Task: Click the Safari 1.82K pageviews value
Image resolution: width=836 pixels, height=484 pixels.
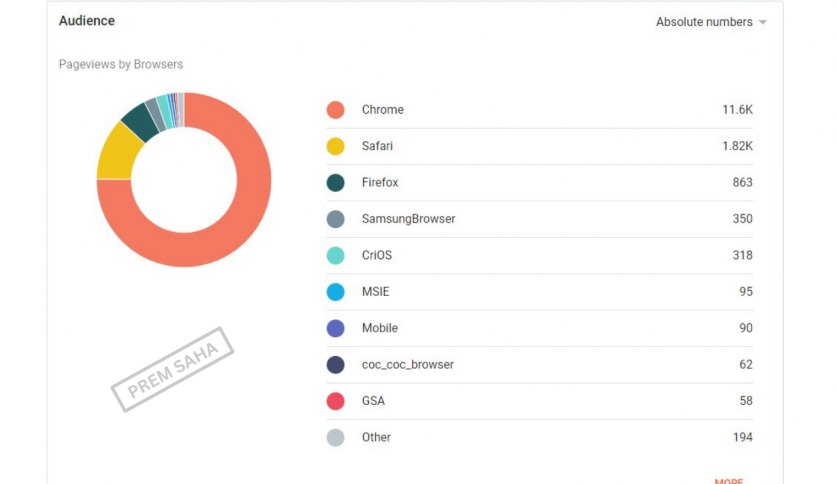Action: (736, 147)
